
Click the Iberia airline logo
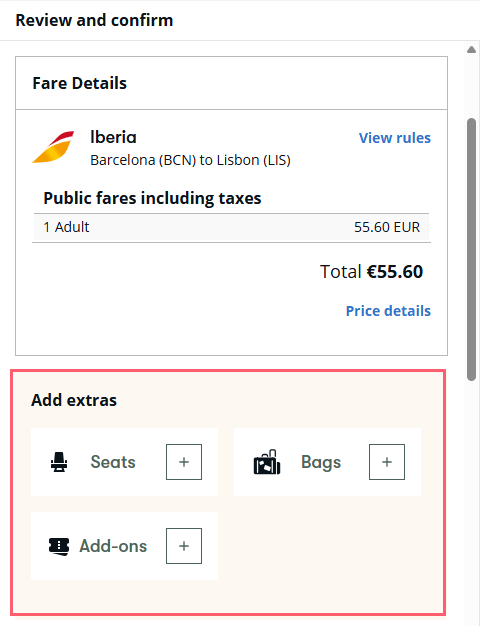pyautogui.click(x=53, y=147)
